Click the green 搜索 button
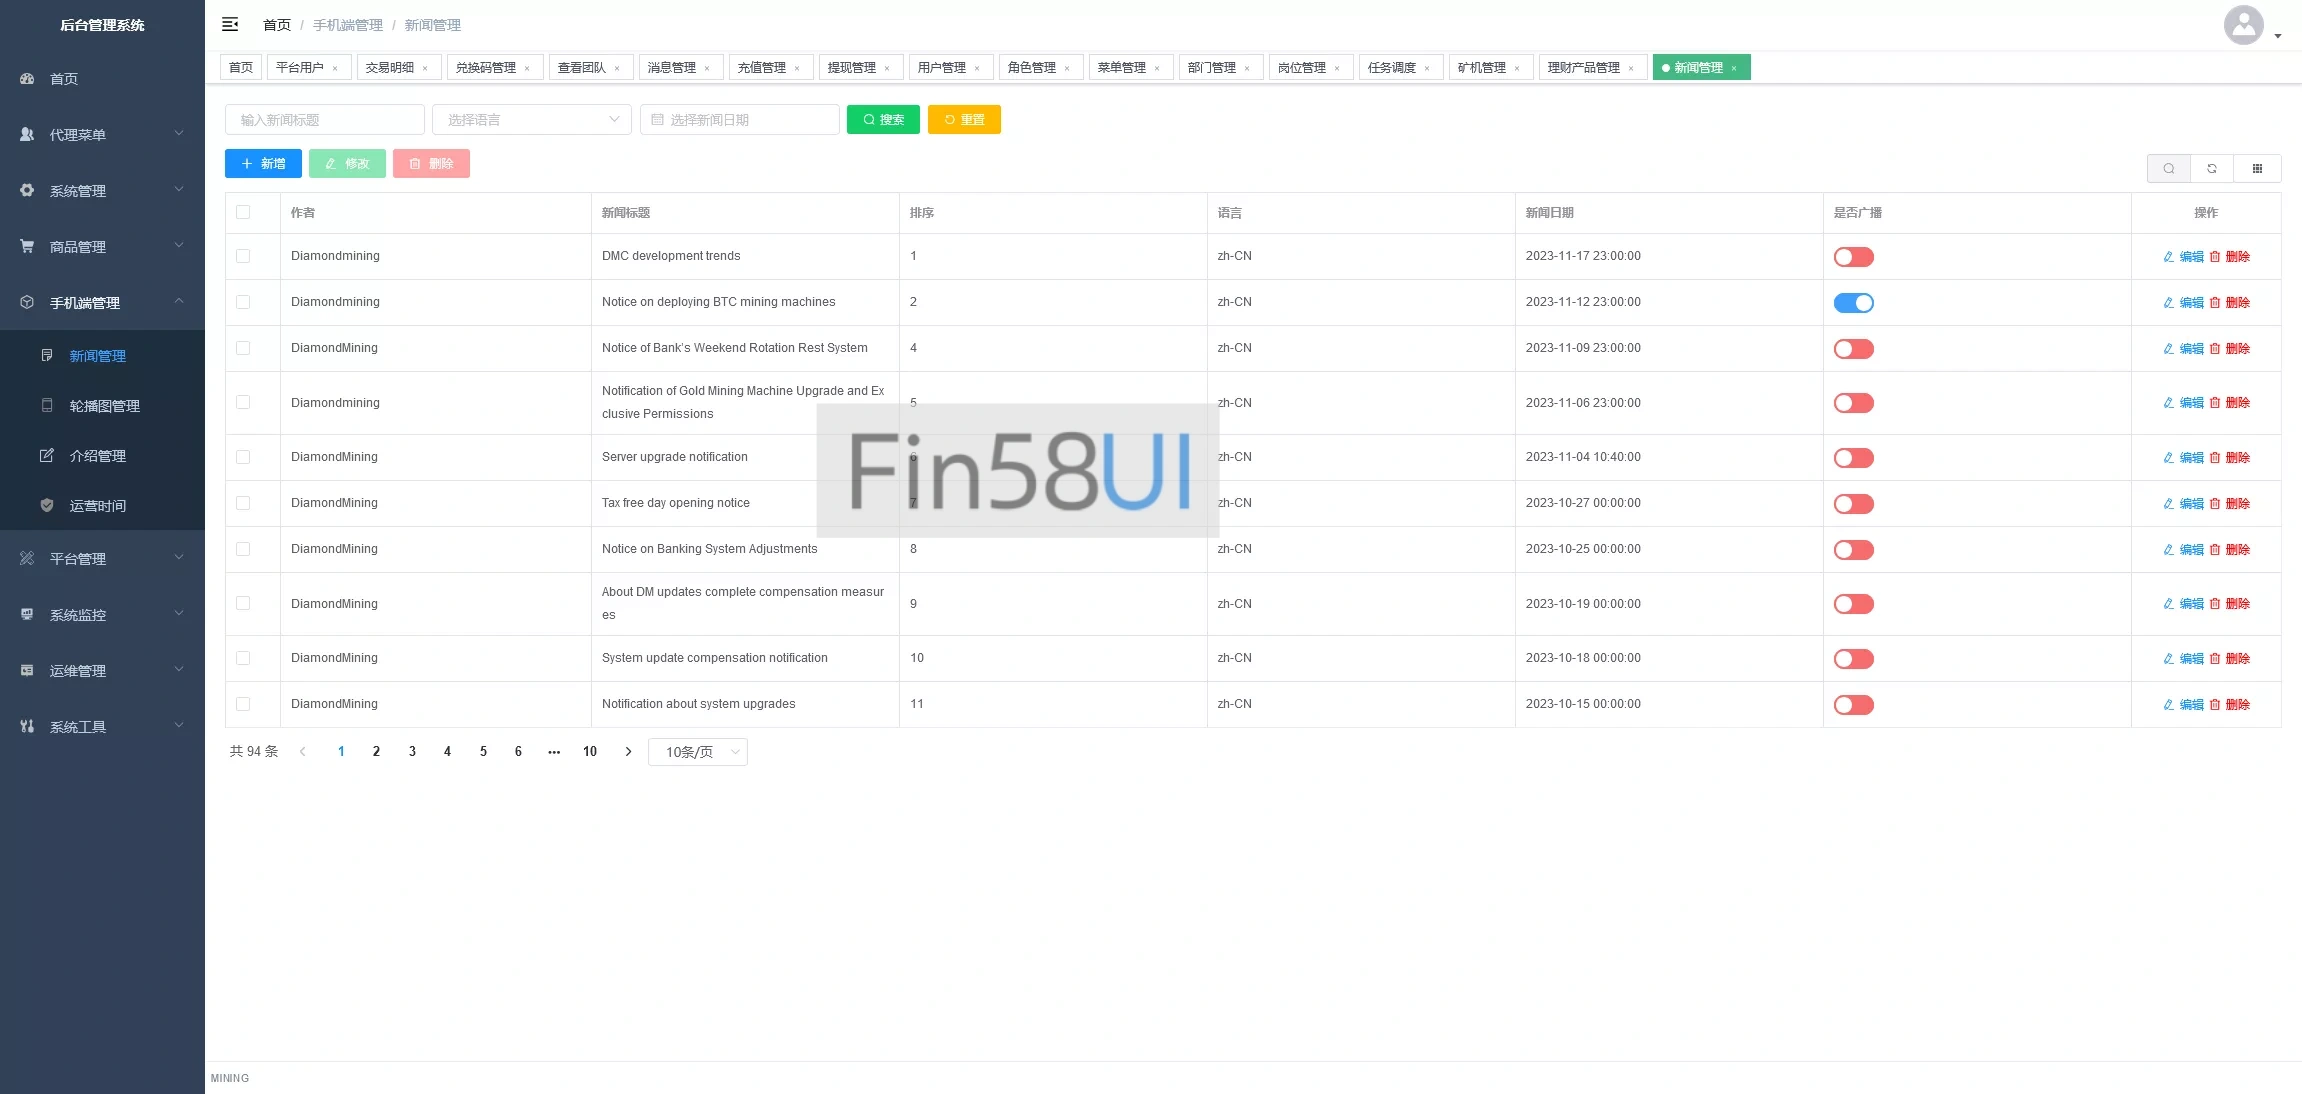Image resolution: width=2302 pixels, height=1094 pixels. 883,120
